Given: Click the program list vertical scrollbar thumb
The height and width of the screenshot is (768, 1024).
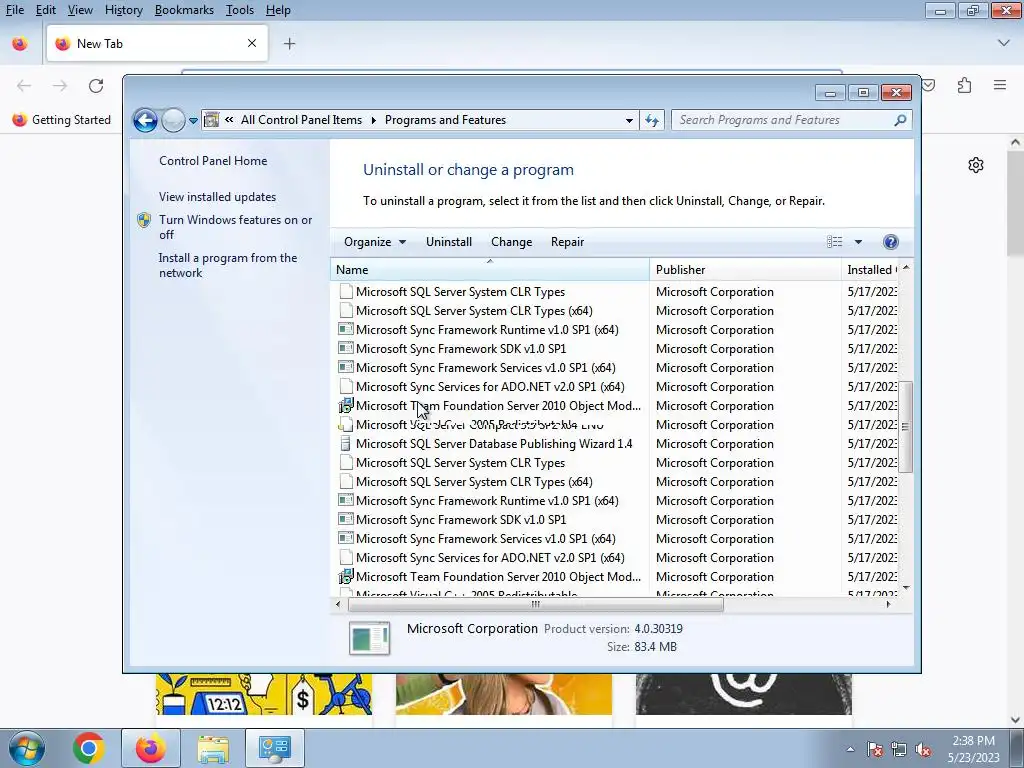Looking at the screenshot, I should pos(905,426).
